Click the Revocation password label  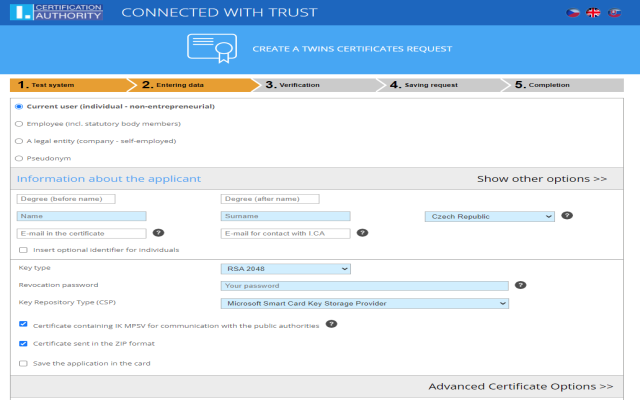pyautogui.click(x=58, y=285)
